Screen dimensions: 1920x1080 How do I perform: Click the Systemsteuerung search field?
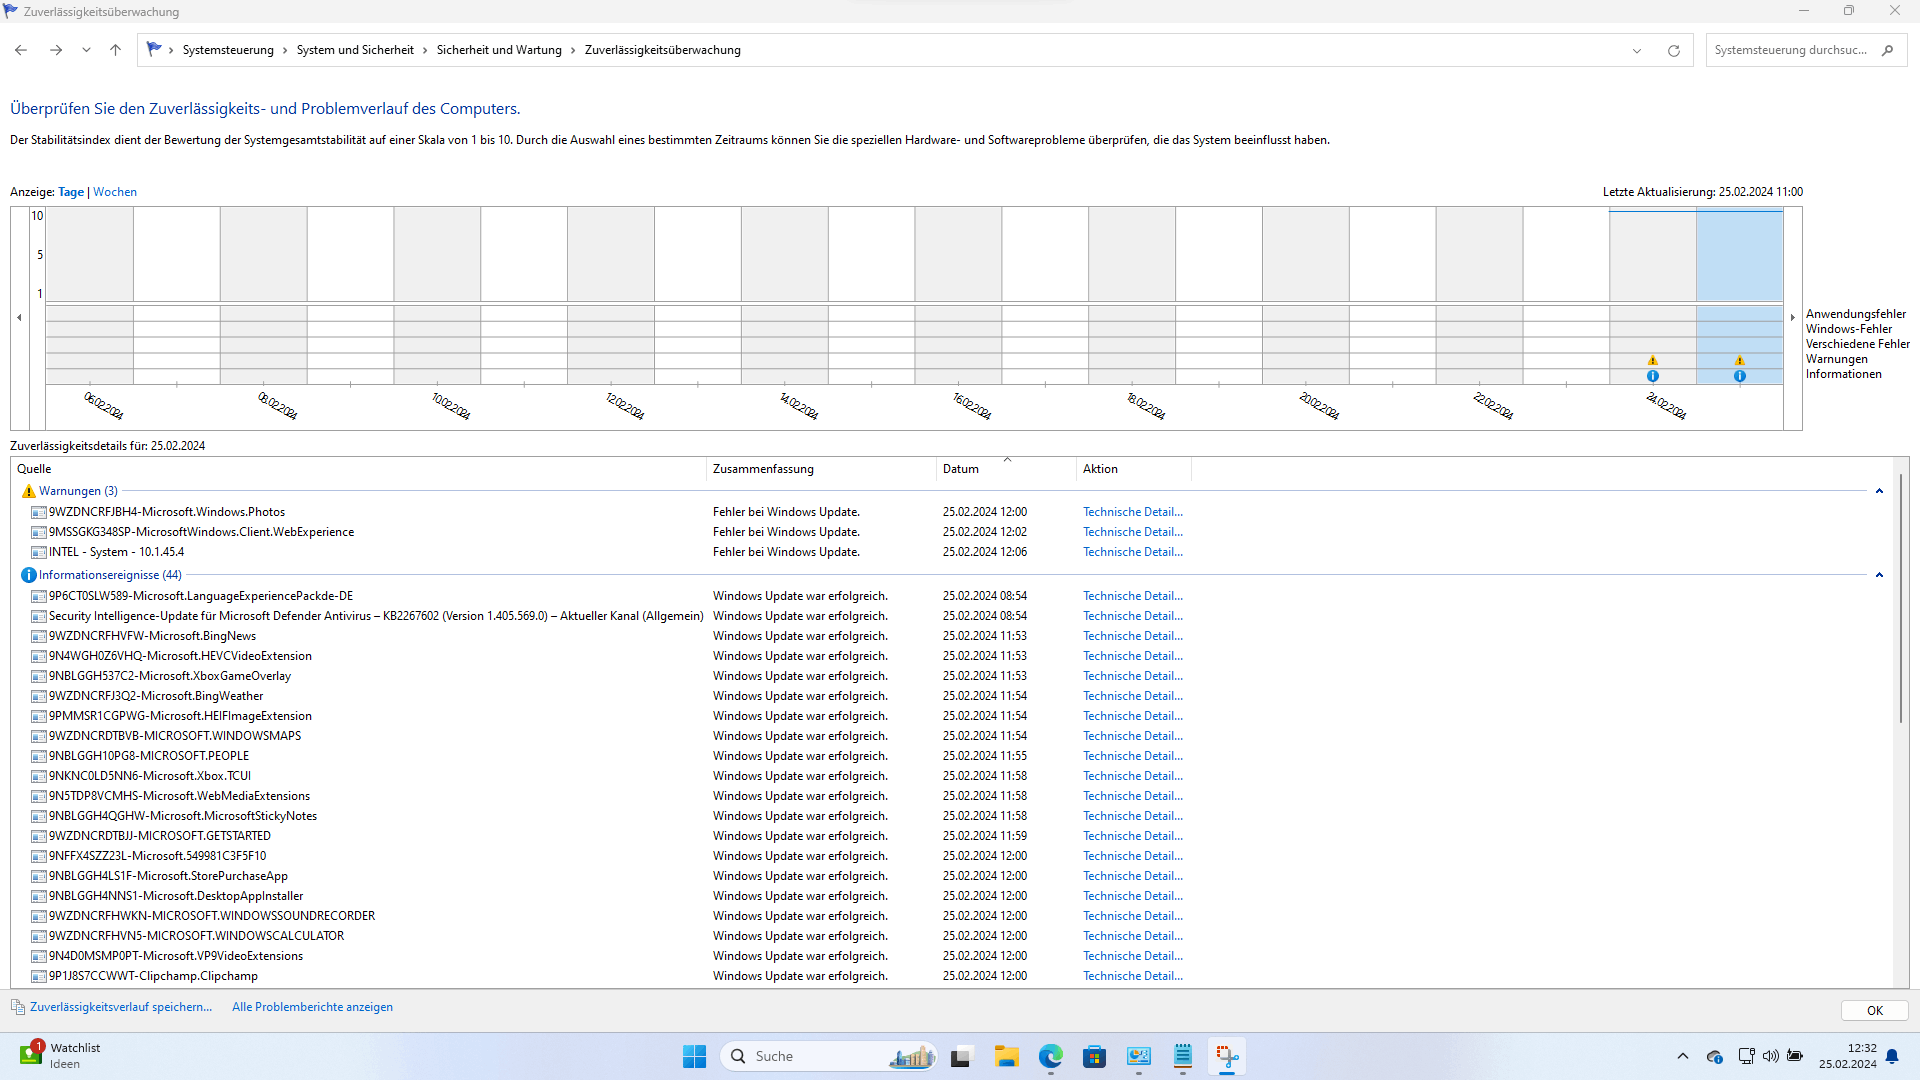(1790, 50)
